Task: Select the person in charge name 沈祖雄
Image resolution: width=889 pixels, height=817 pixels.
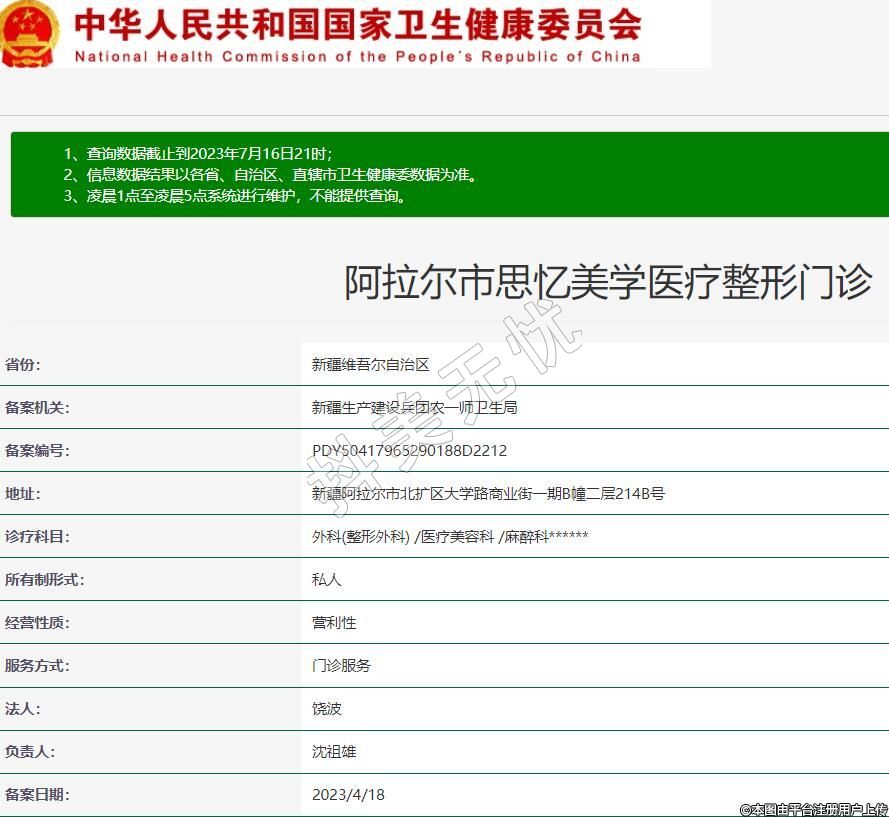Action: coord(334,752)
